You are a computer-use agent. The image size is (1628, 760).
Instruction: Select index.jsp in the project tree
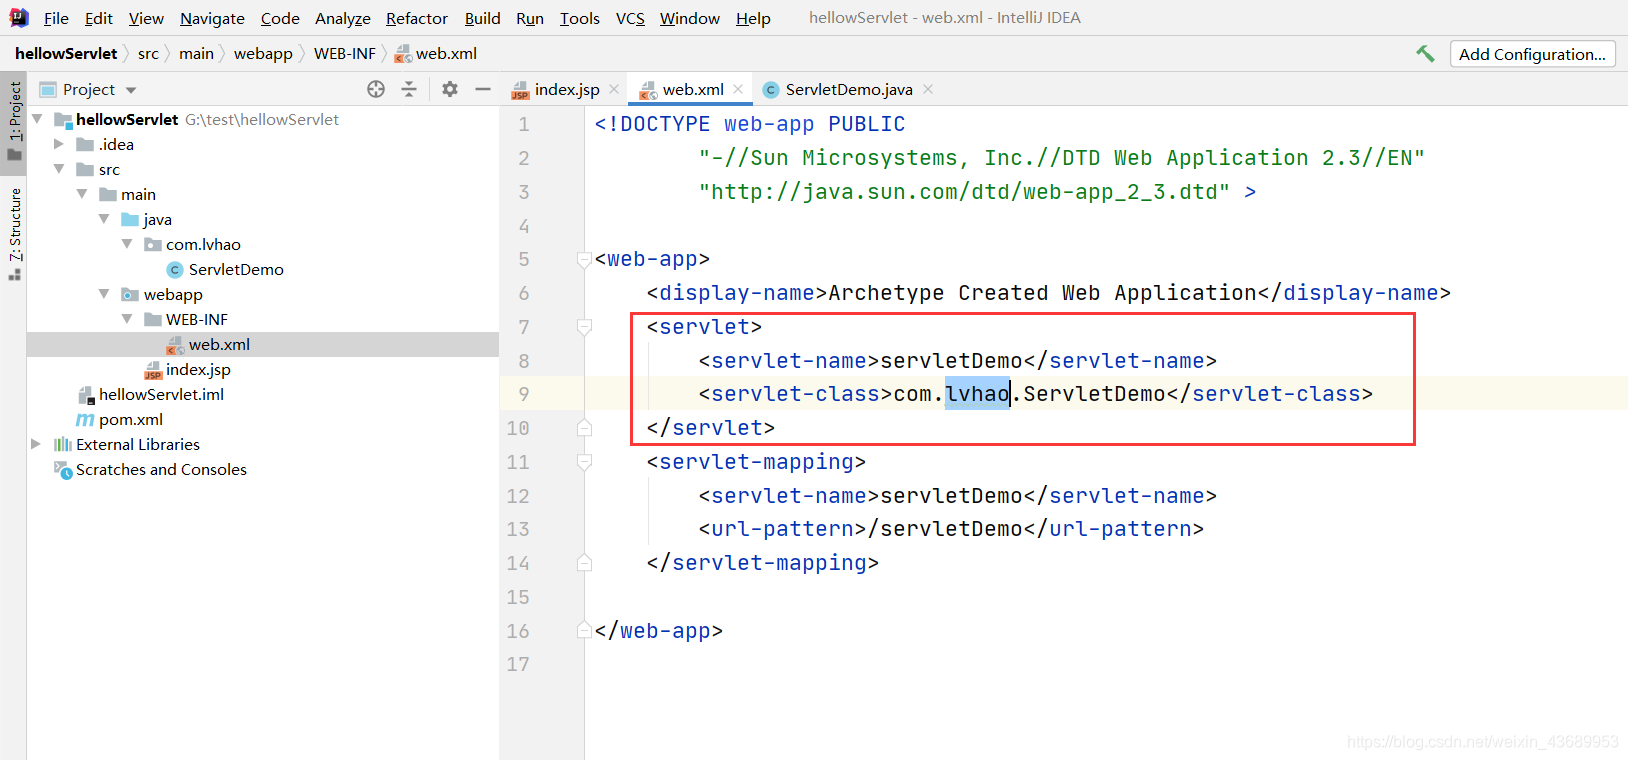coord(198,370)
